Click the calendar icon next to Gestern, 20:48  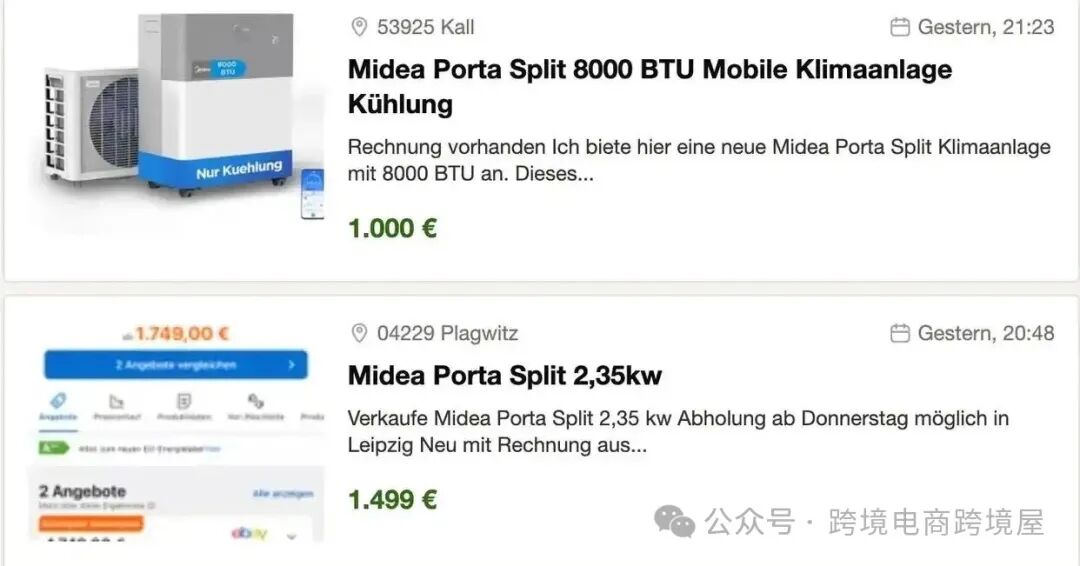point(900,333)
